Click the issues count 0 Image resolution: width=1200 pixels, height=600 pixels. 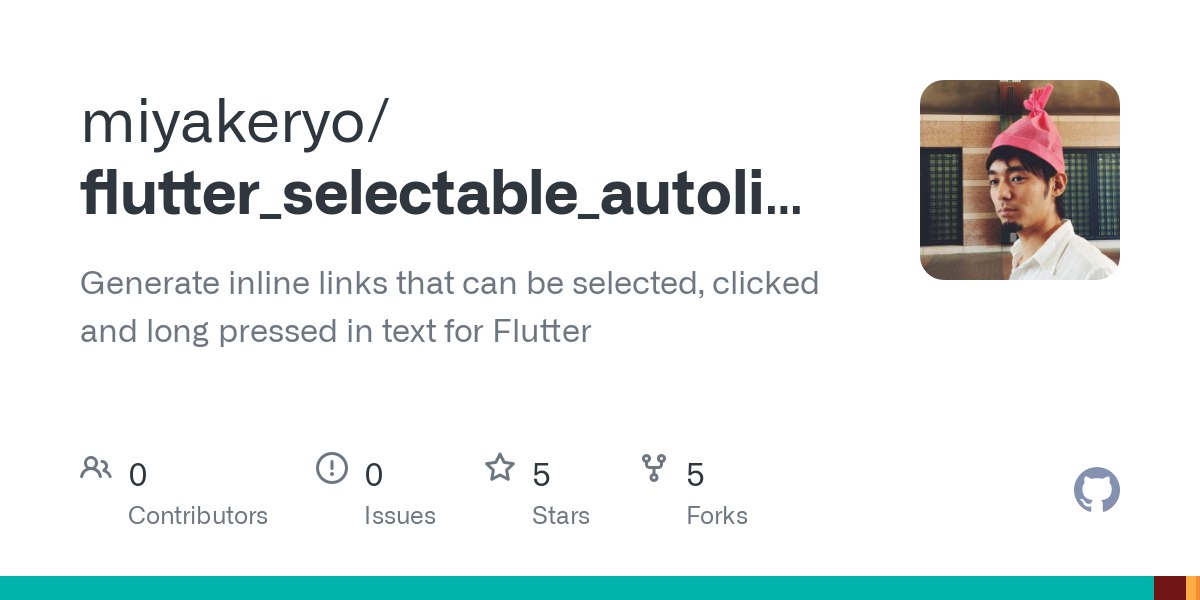pos(374,475)
